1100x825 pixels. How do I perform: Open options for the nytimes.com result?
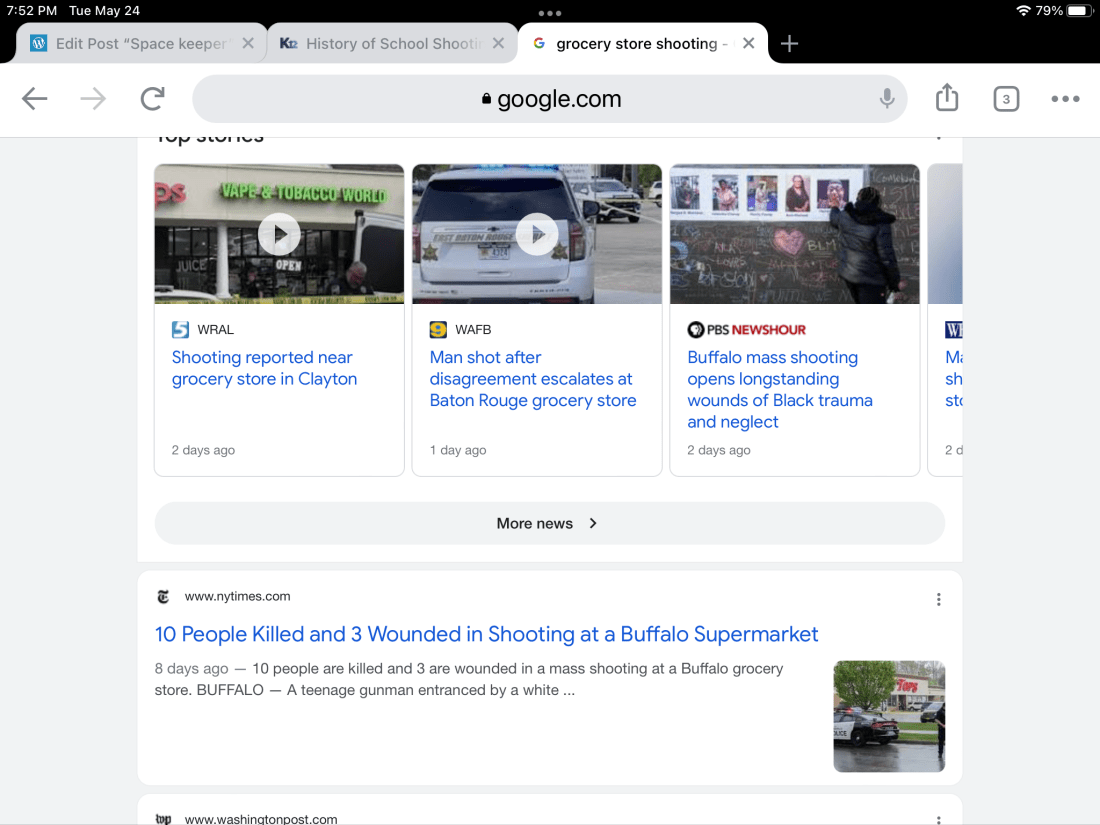click(938, 599)
